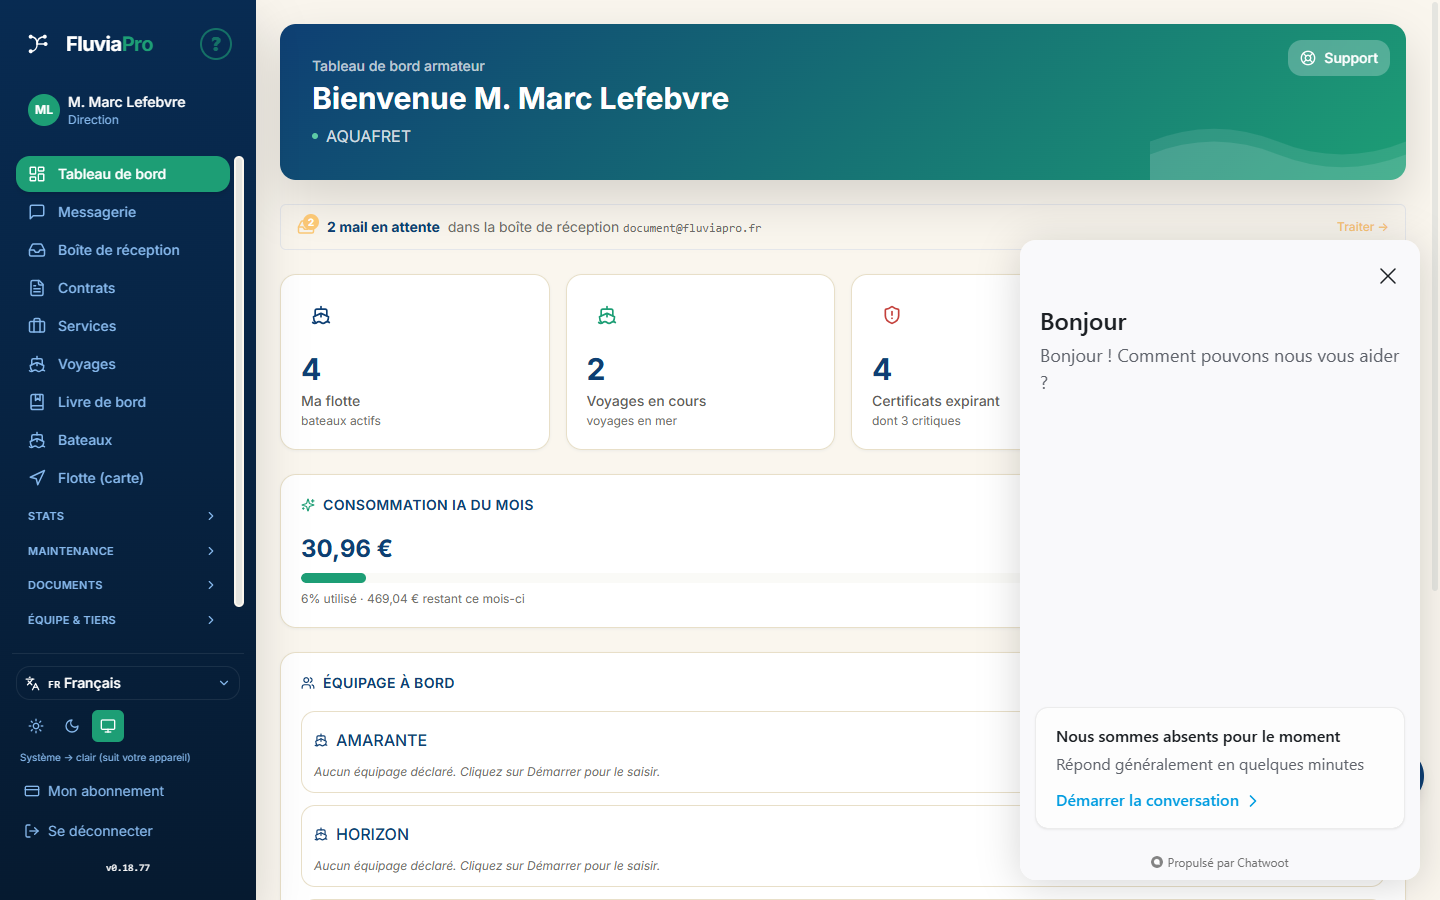The width and height of the screenshot is (1440, 900).
Task: Click the Messagerie chat bubble icon
Action: (37, 212)
